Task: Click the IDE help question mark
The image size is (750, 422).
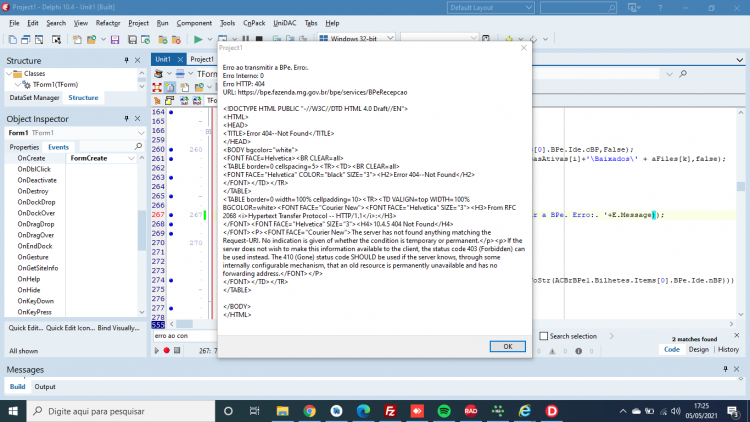Action: tap(660, 8)
